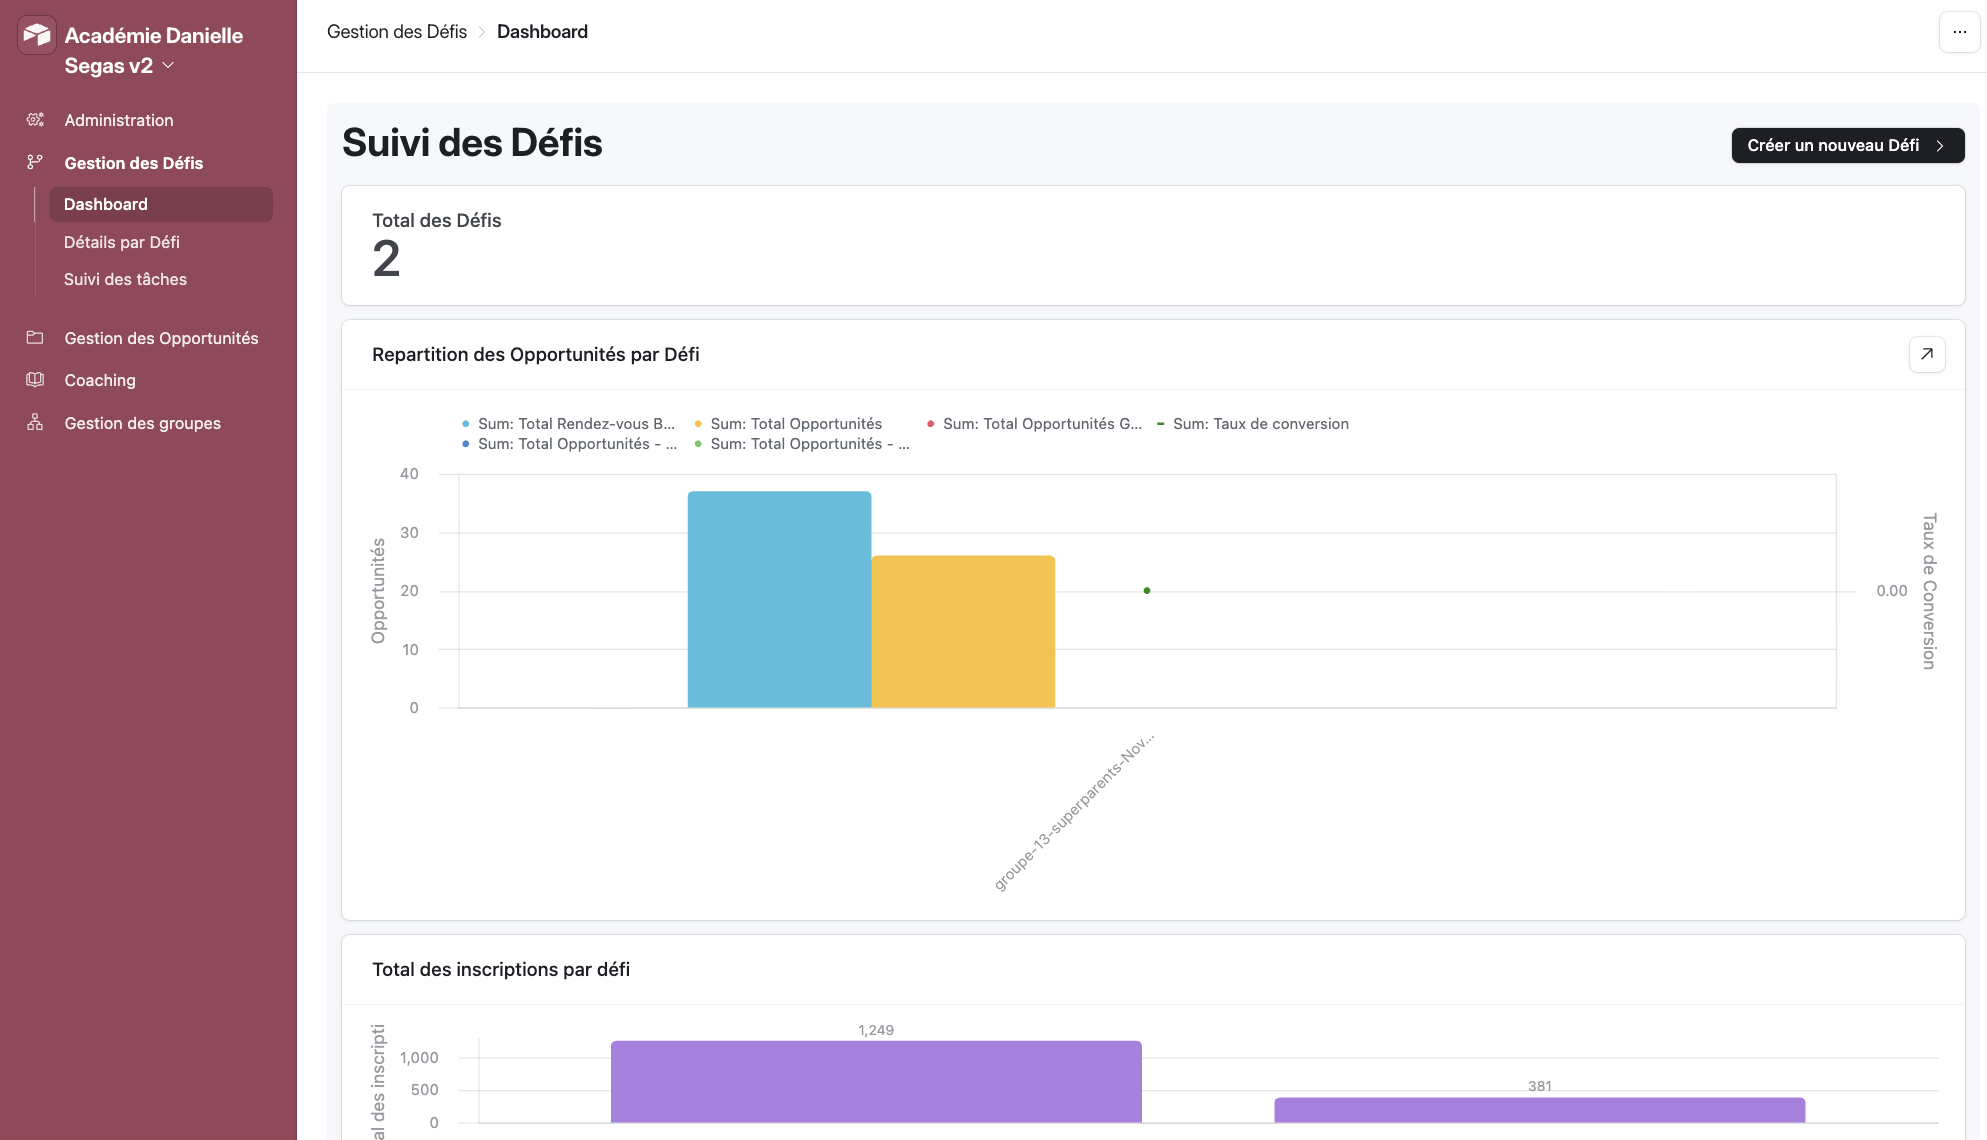Select Détails par Défi in the sidebar
Screen dimensions: 1987x1140
122,242
